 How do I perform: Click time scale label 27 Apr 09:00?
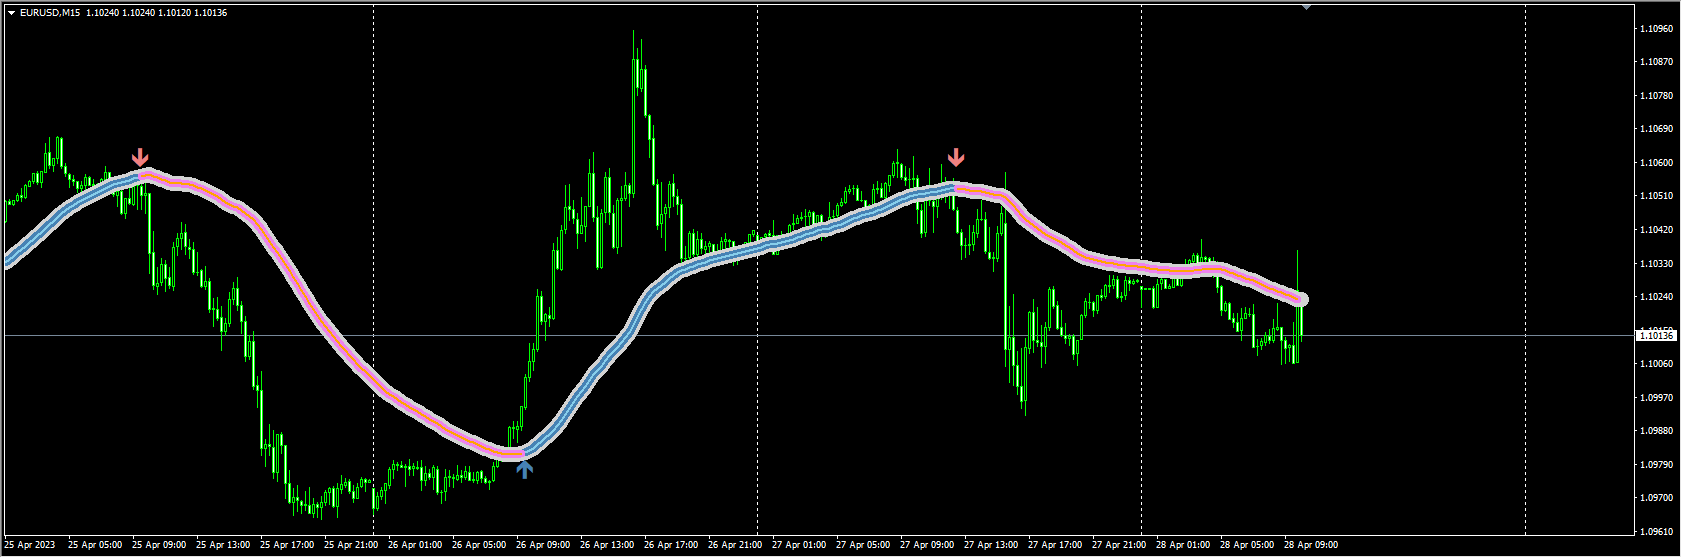(927, 545)
